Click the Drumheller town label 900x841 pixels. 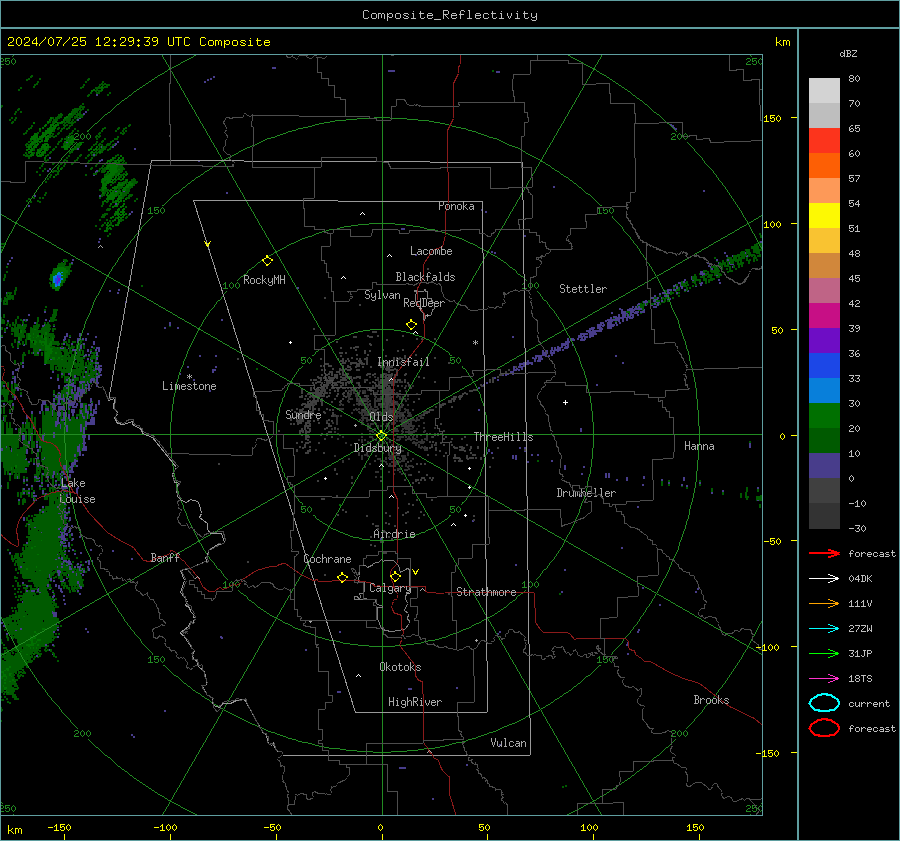(586, 493)
